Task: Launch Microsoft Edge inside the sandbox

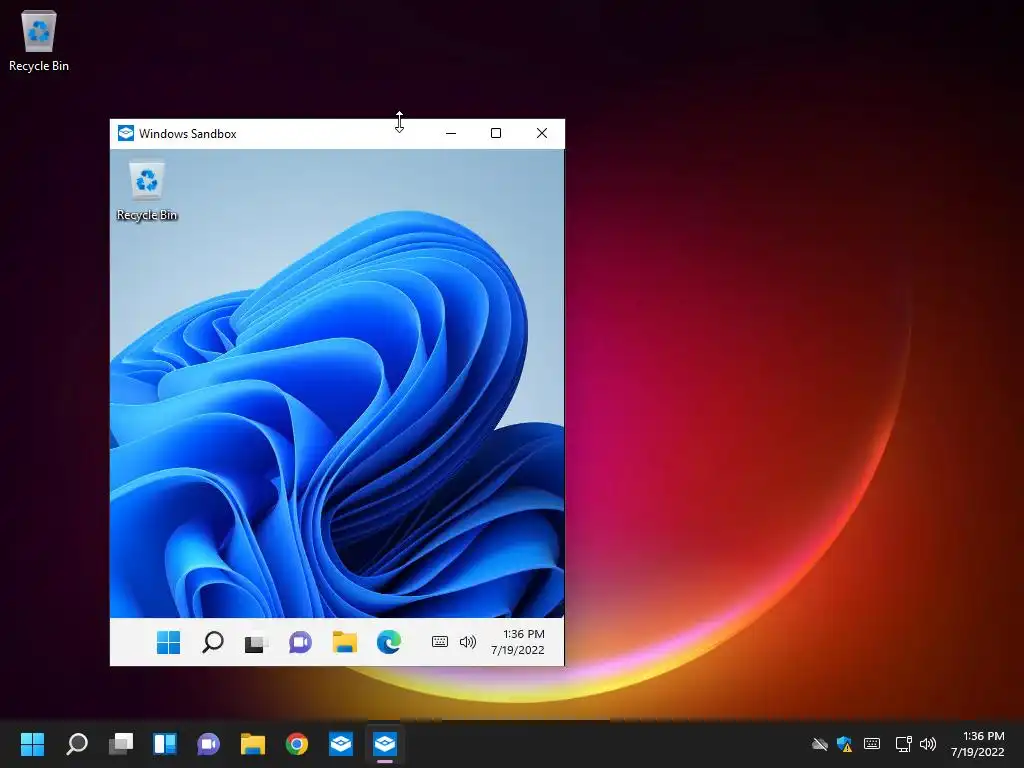Action: tap(389, 643)
